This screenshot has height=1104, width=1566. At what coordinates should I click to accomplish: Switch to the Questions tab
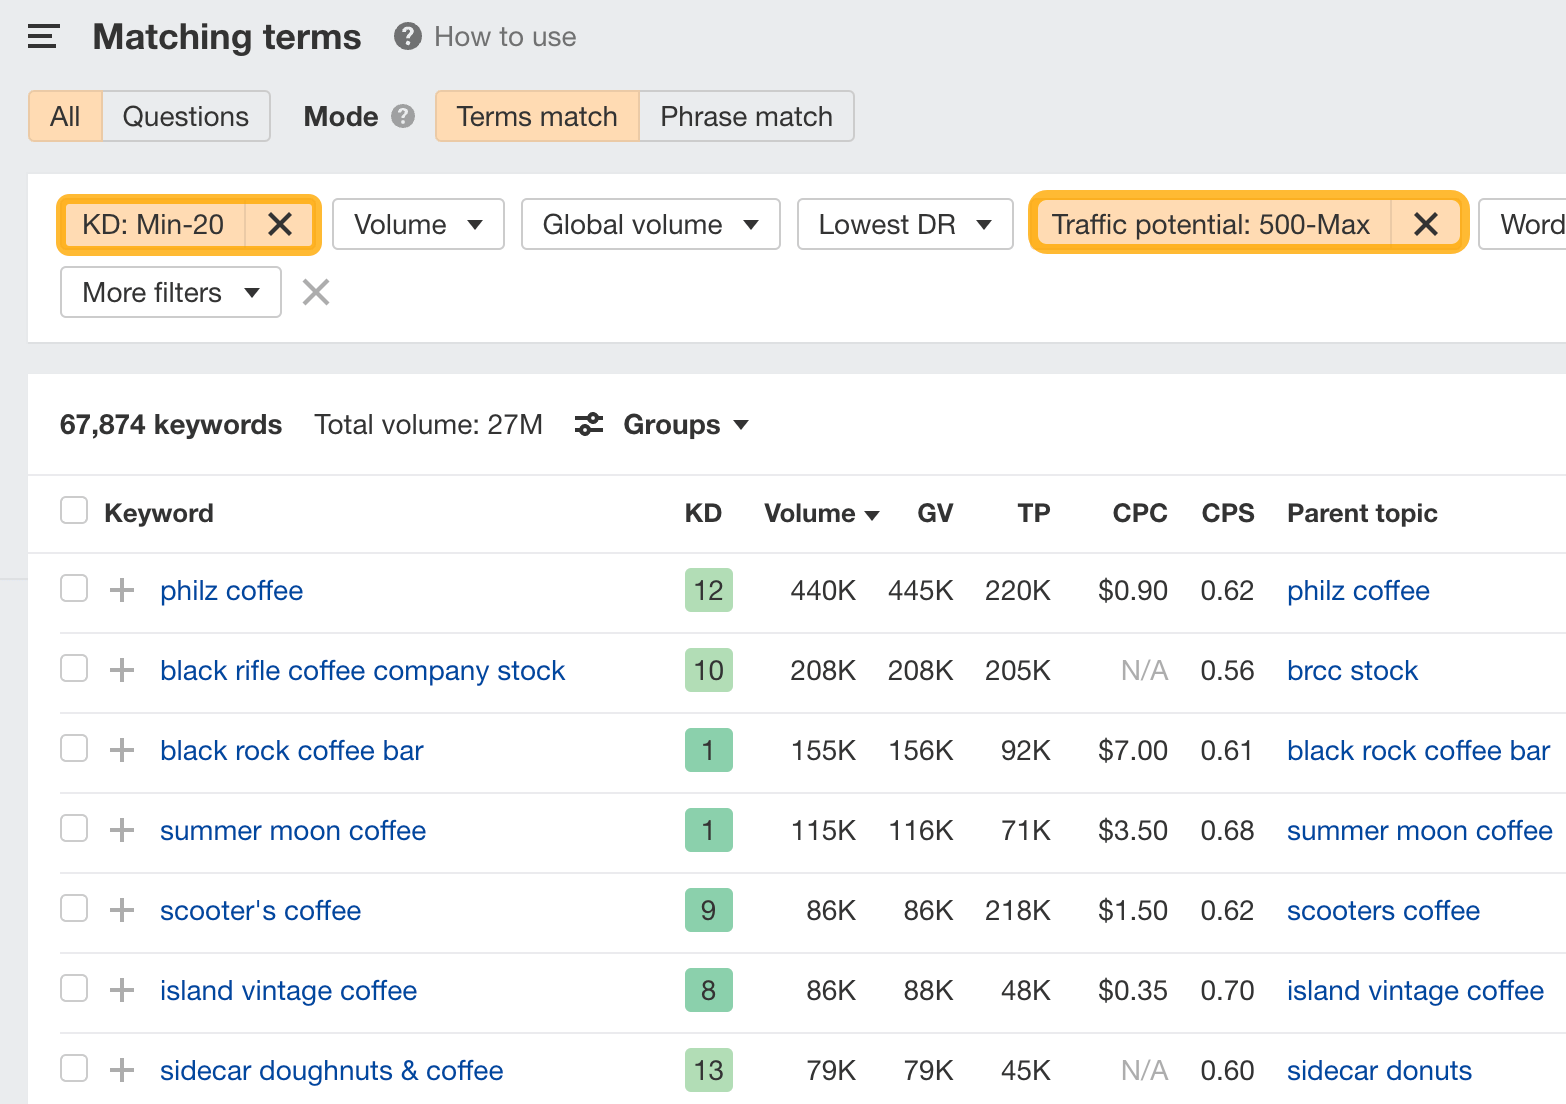185,116
